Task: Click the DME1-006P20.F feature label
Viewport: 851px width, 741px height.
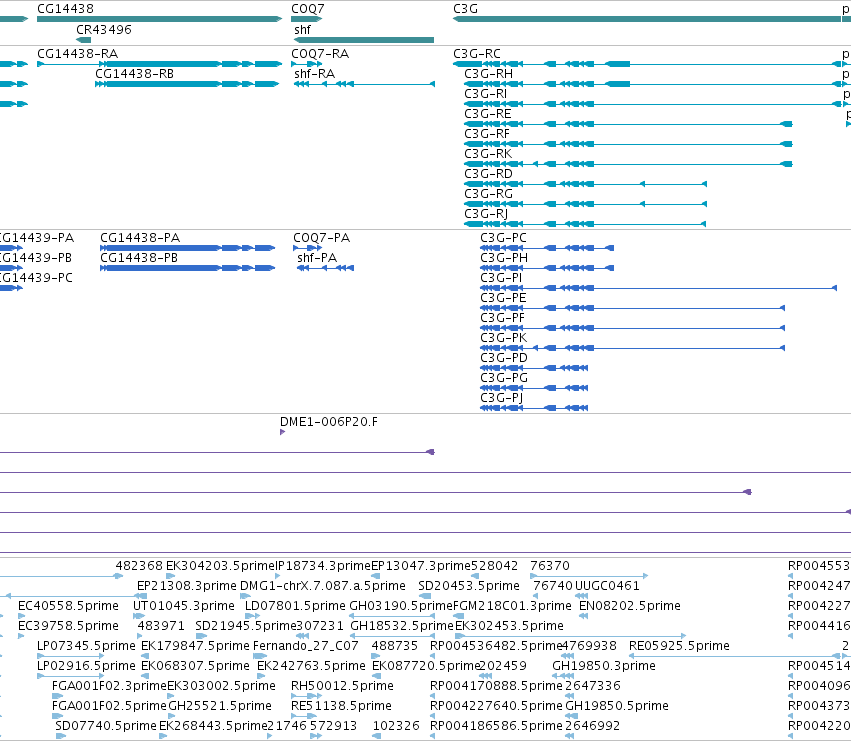Action: [x=328, y=422]
